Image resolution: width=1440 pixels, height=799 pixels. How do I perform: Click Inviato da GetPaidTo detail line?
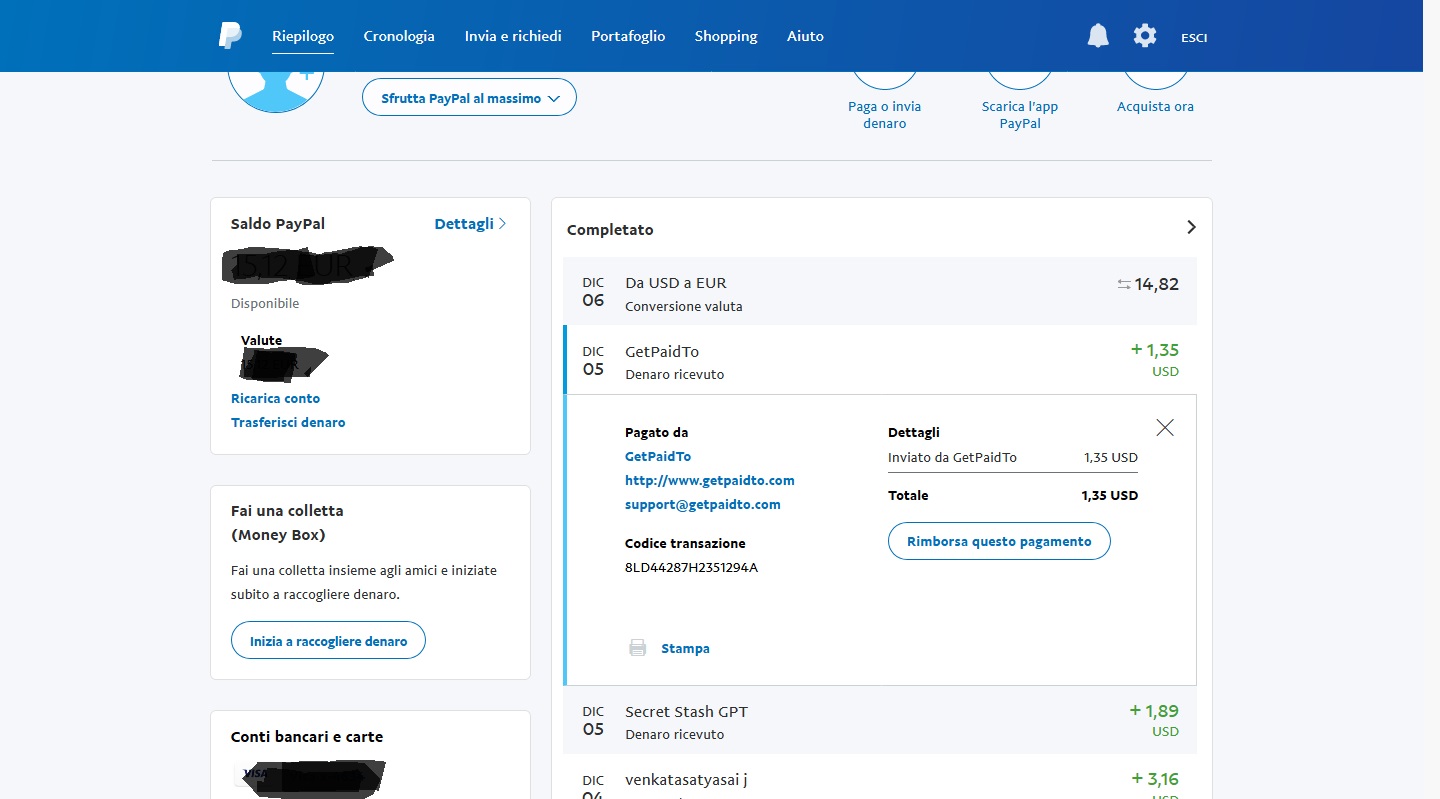(1013, 457)
